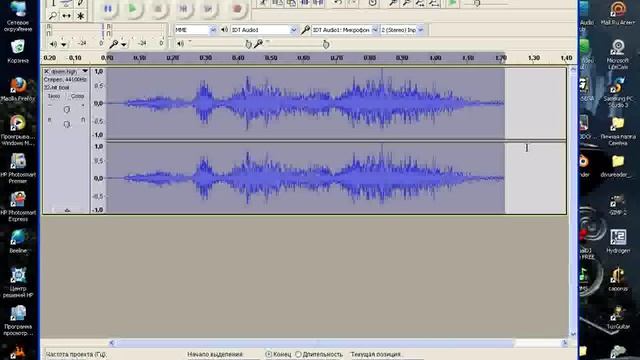Pause playback with the Pause button
Viewport: 640px width, 360px height.
(108, 9)
